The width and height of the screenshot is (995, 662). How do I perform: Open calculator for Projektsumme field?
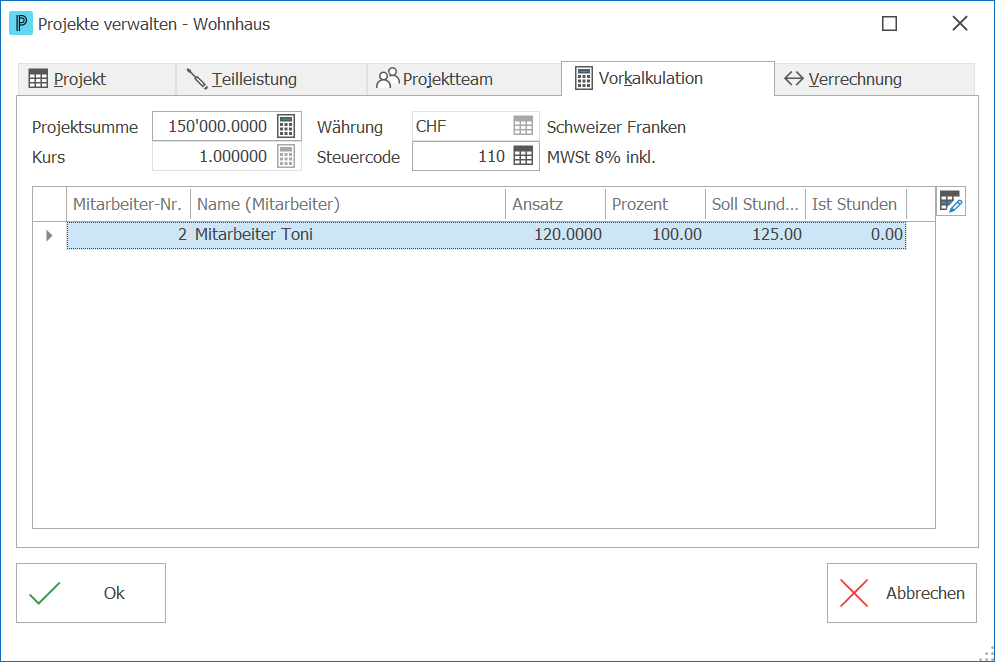pos(286,126)
